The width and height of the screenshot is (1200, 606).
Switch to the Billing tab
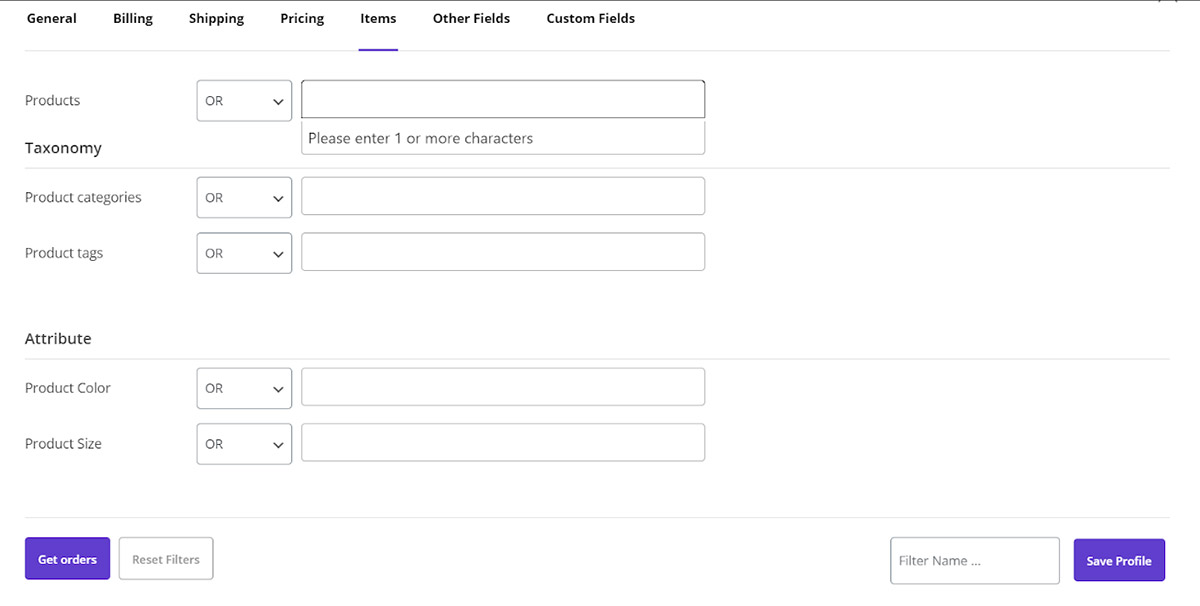[x=133, y=19]
